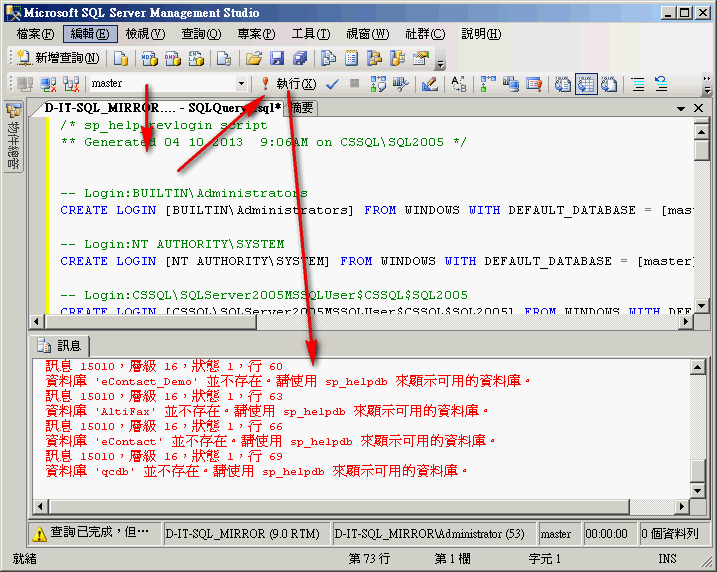717x572 pixels.
Task: Switch to the Summary (摘要) tab
Action: 301,108
